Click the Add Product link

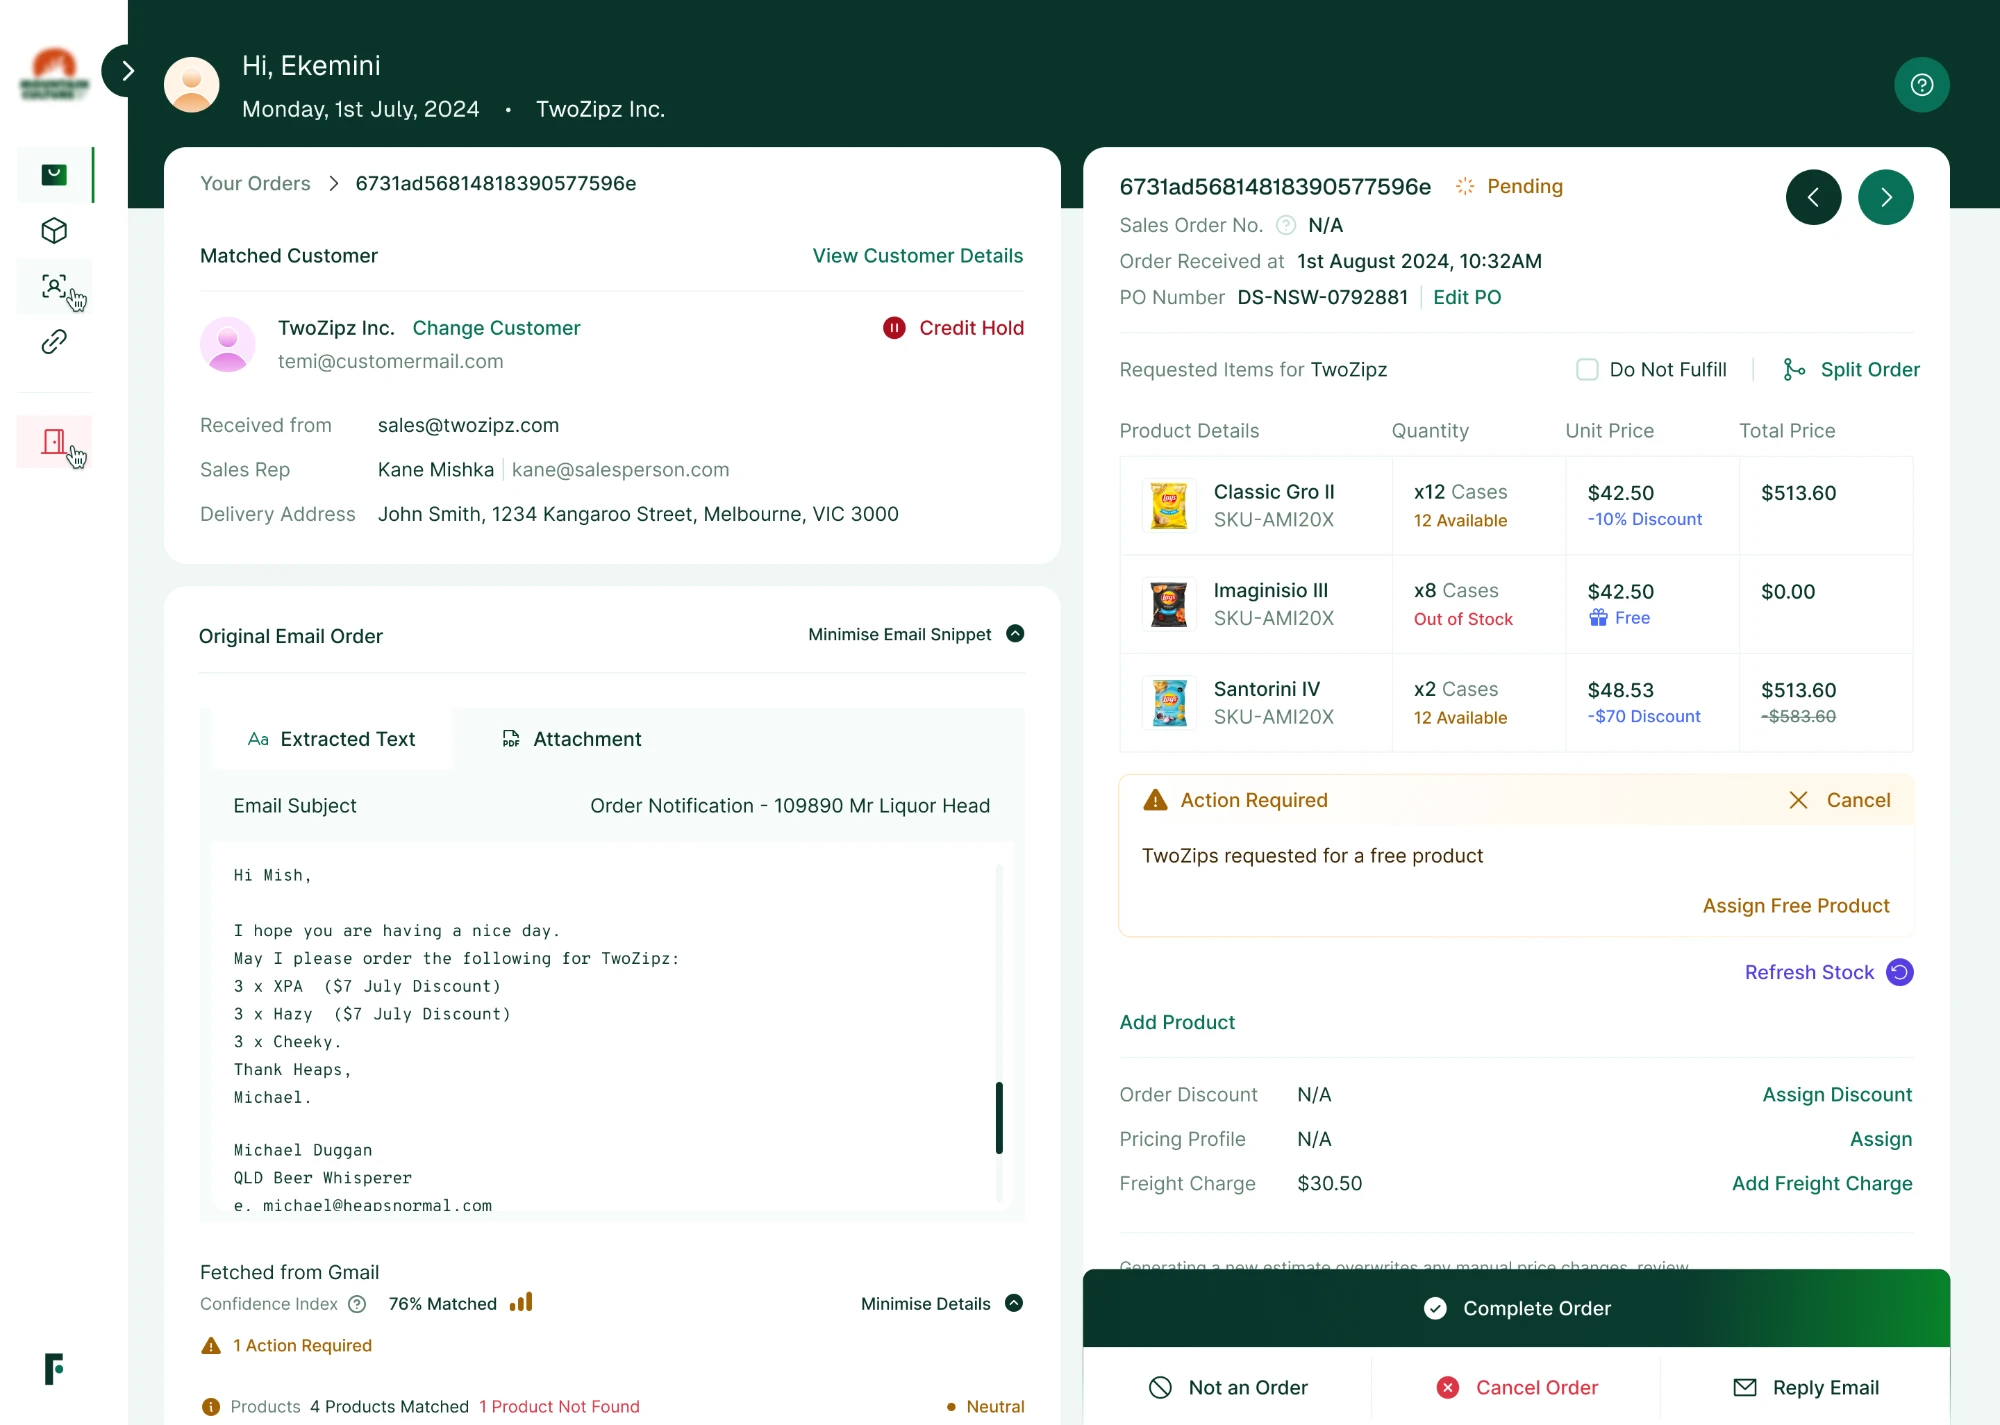click(1177, 1022)
